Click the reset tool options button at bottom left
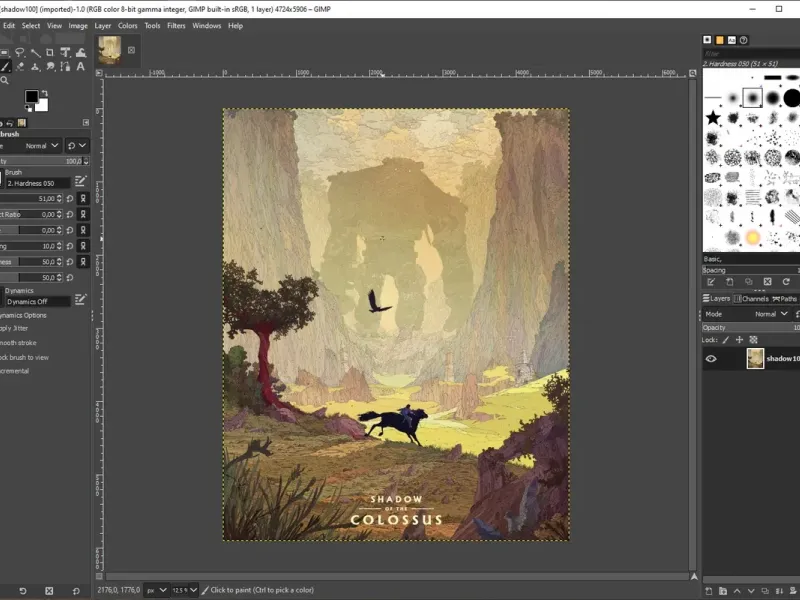 point(78,590)
